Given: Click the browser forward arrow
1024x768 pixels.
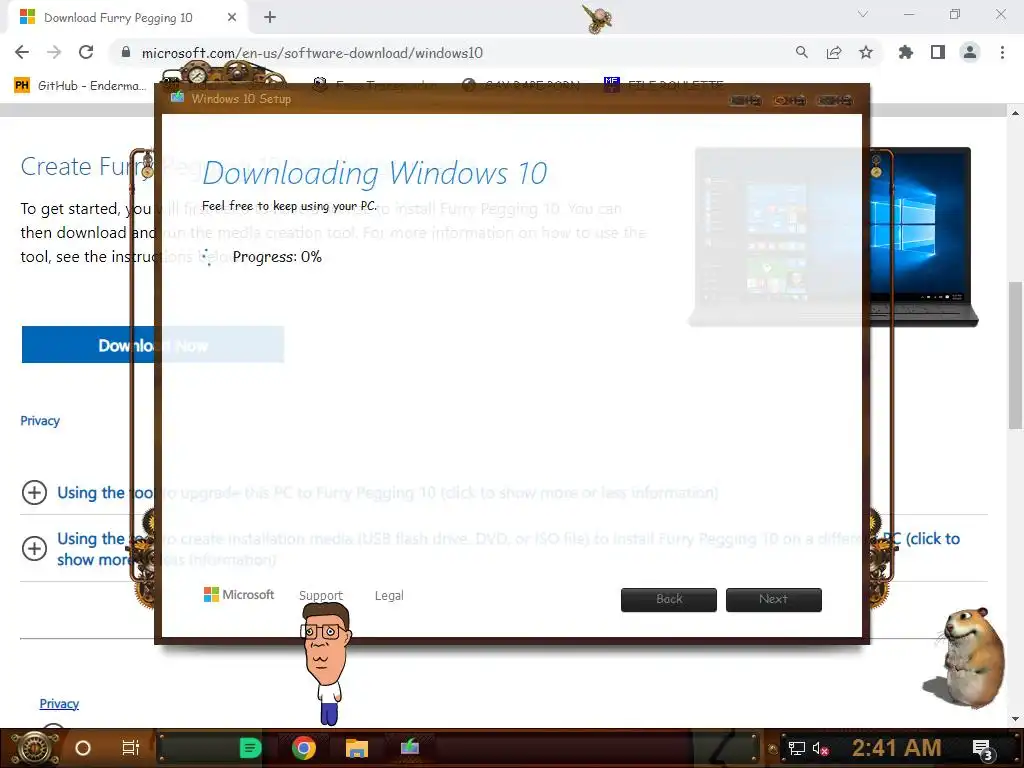Looking at the screenshot, I should tap(54, 52).
